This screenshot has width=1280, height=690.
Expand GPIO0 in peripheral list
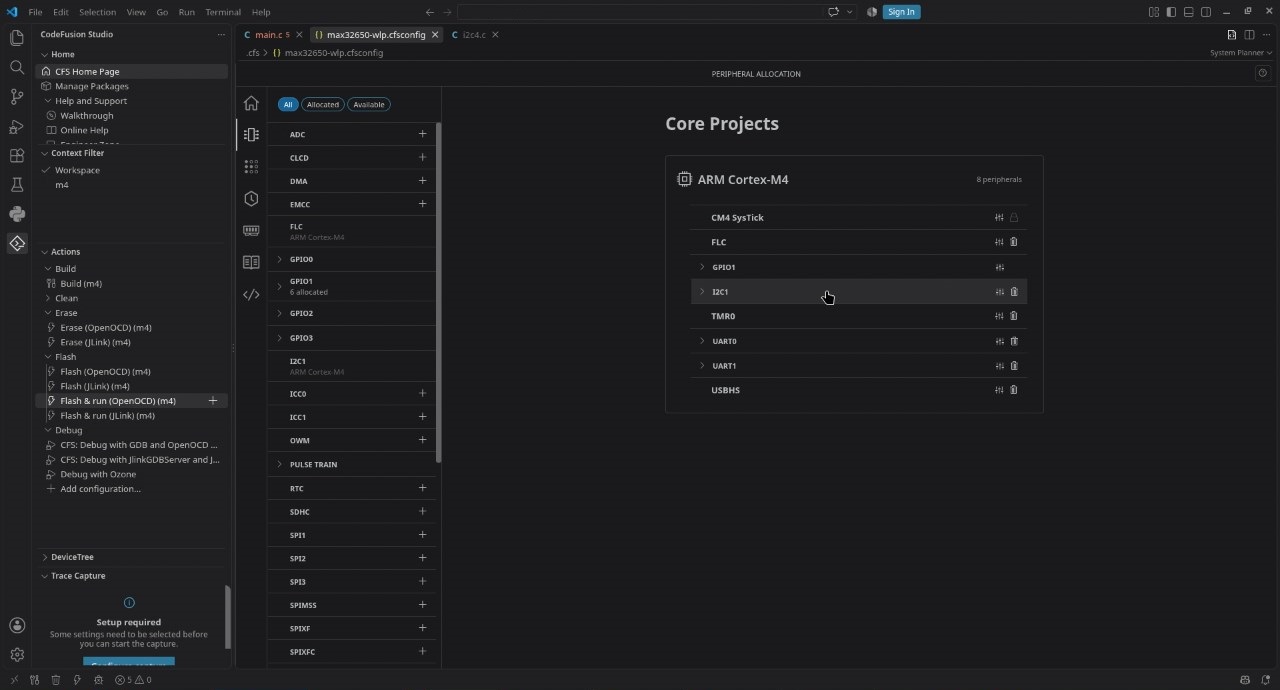[x=280, y=259]
